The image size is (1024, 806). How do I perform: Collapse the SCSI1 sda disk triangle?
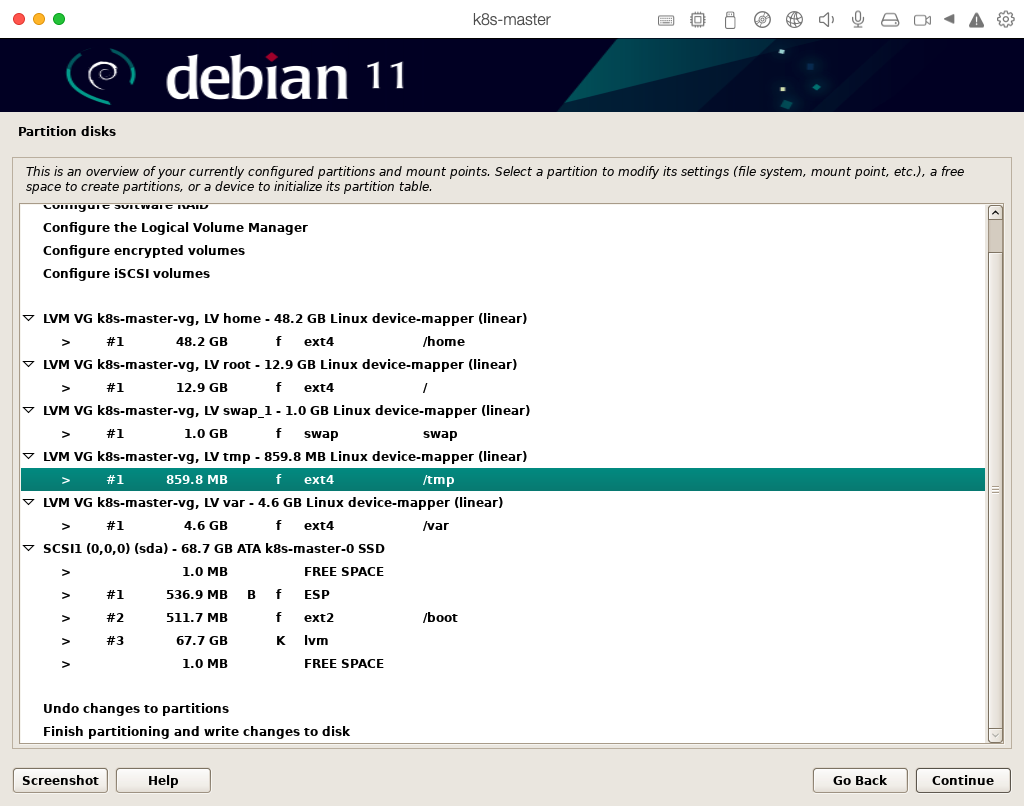[x=28, y=548]
